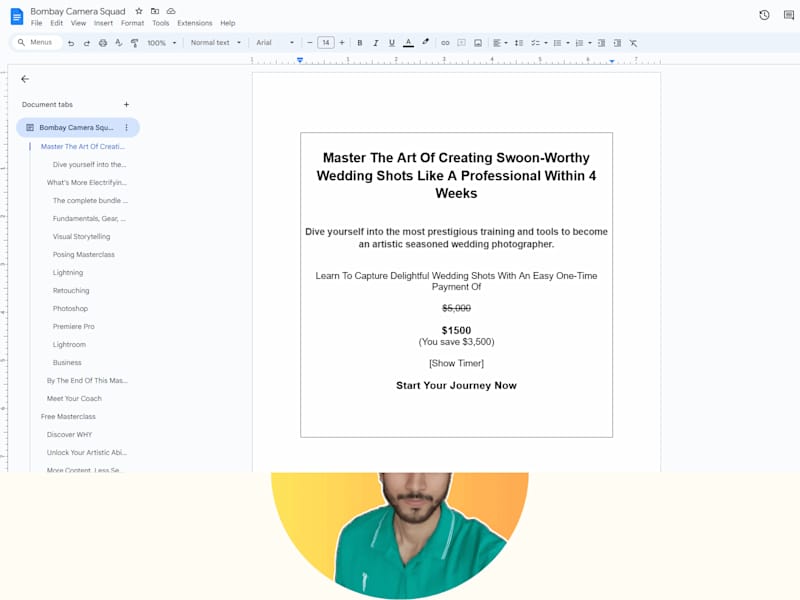The image size is (800, 600).
Task: Open the zoom 100% dropdown
Action: tap(161, 43)
